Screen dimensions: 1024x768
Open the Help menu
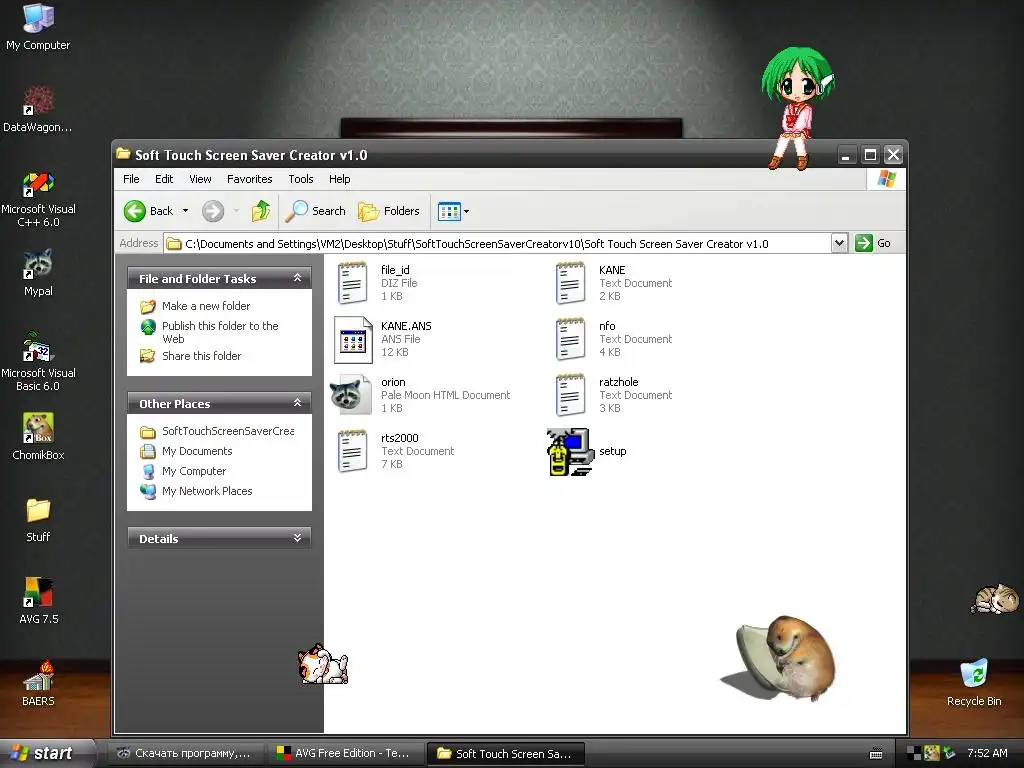pos(339,179)
